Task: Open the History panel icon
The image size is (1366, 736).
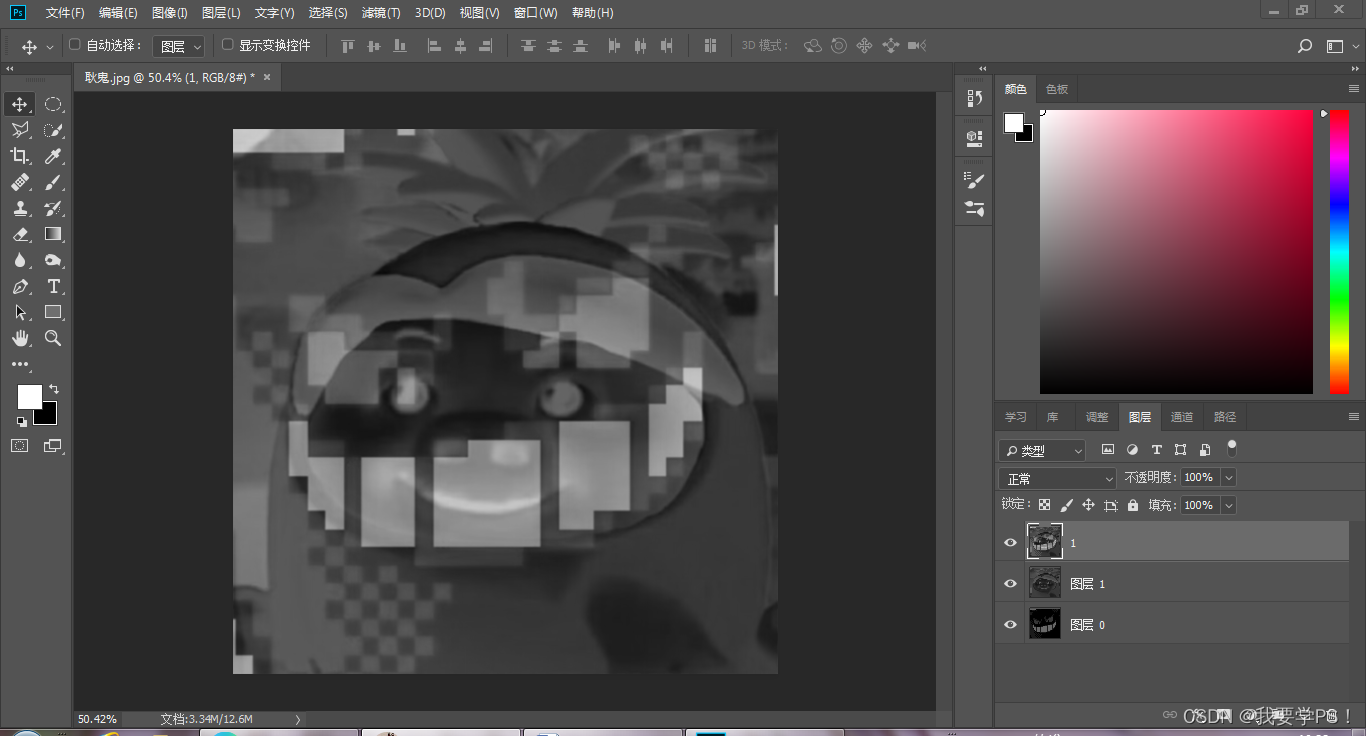Action: 974,98
